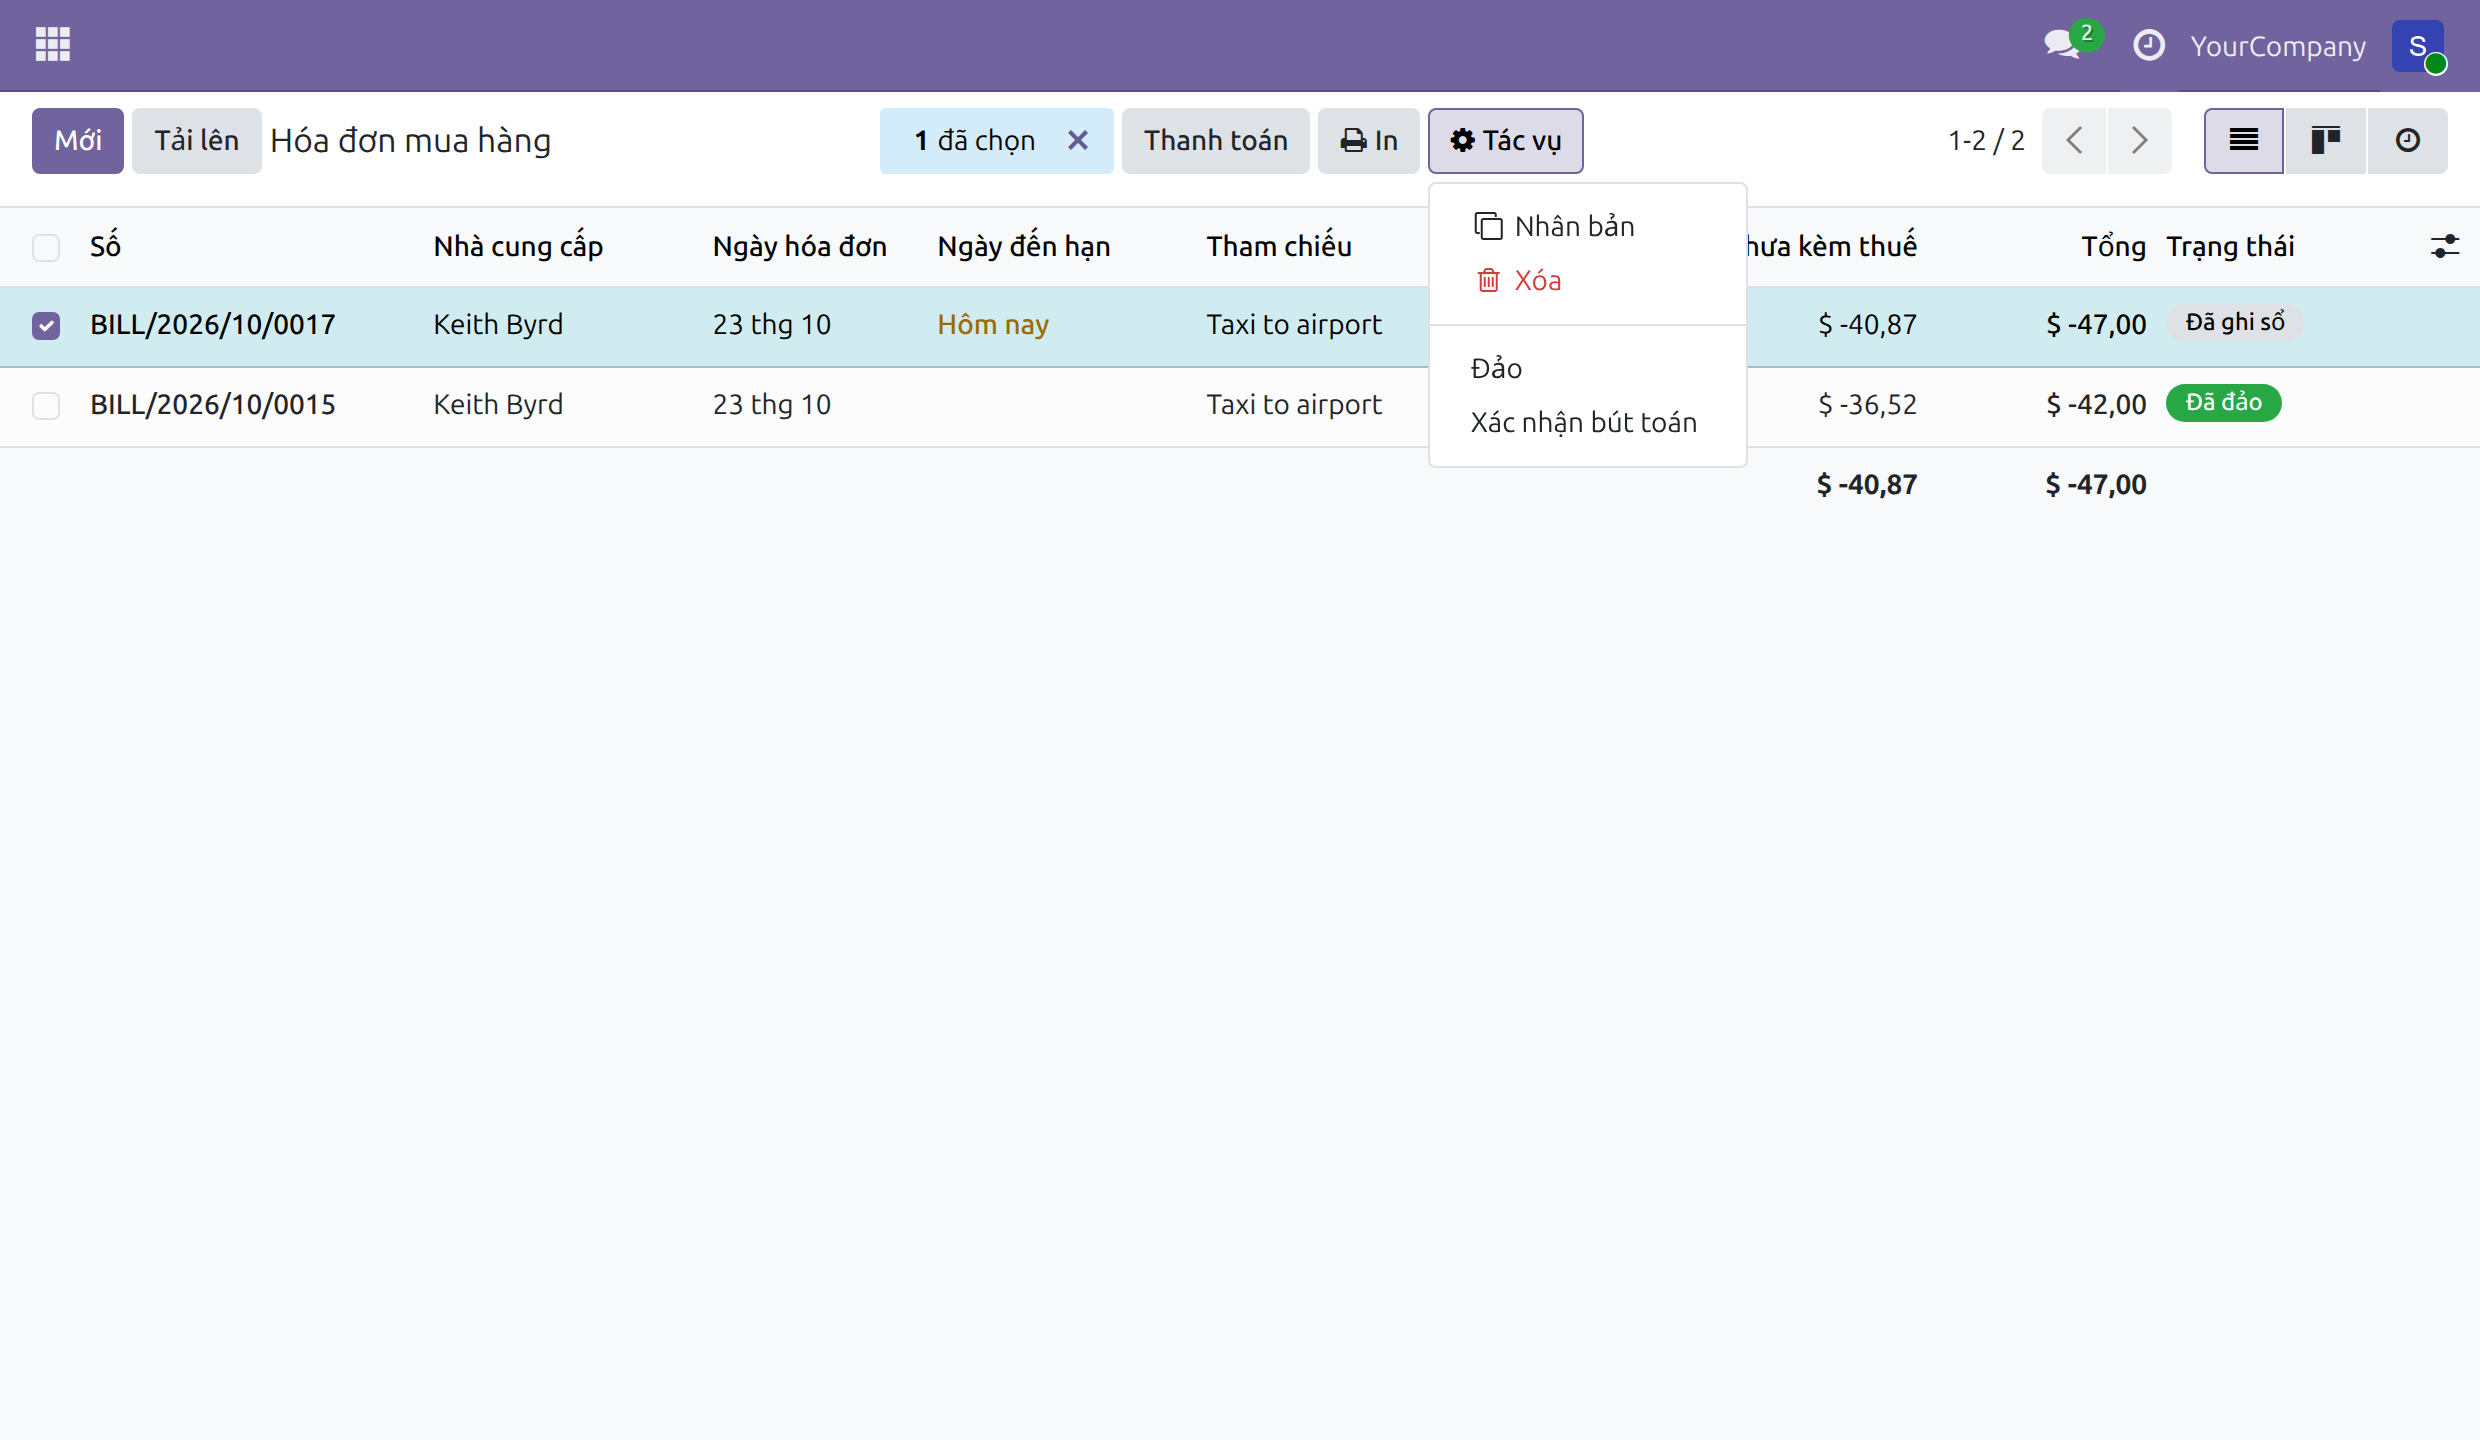Switch to list view
Image resolution: width=2480 pixels, height=1440 pixels.
click(2243, 140)
